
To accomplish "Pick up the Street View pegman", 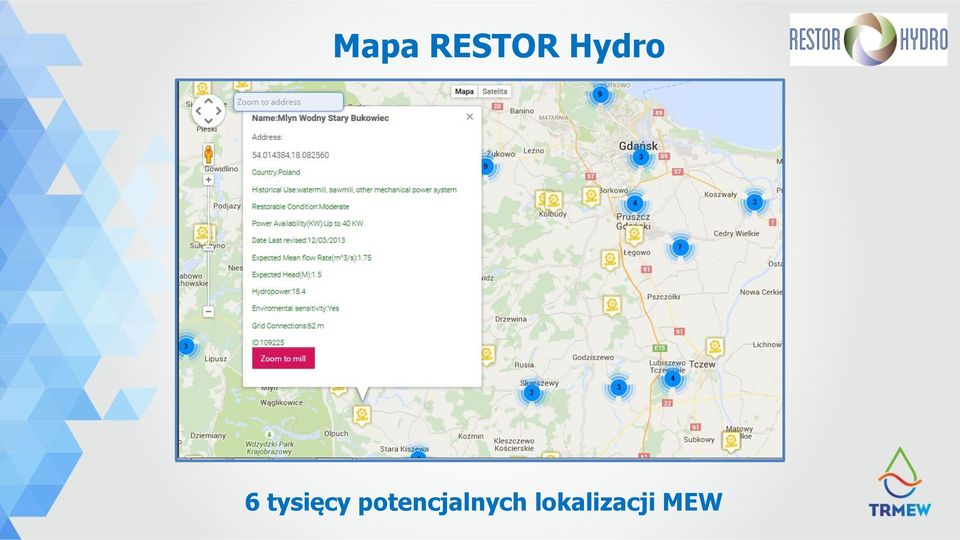I will (x=208, y=153).
